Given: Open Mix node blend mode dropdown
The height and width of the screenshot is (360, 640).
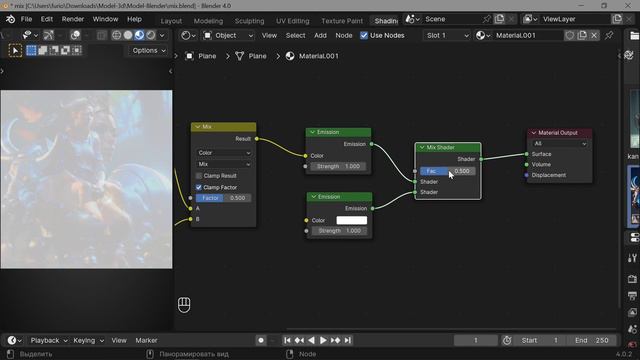Looking at the screenshot, I should click(x=223, y=164).
